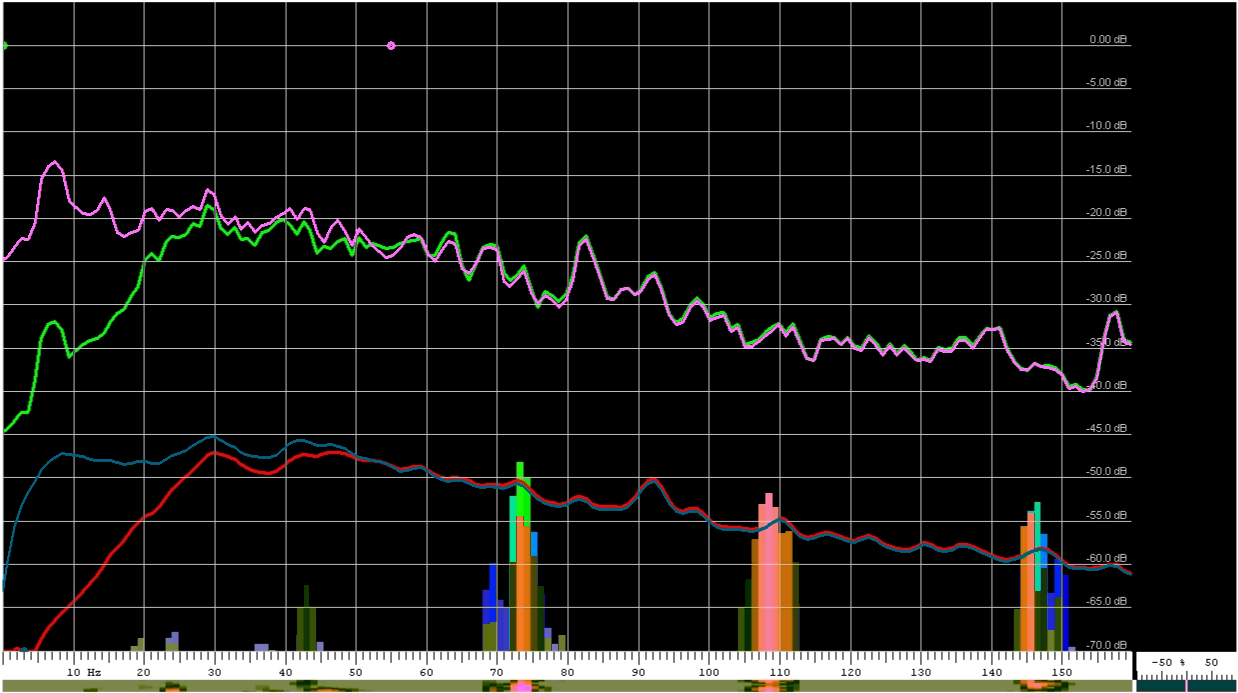1238x693 pixels.
Task: Click the pink marker dot at 0 dB
Action: coord(391,45)
